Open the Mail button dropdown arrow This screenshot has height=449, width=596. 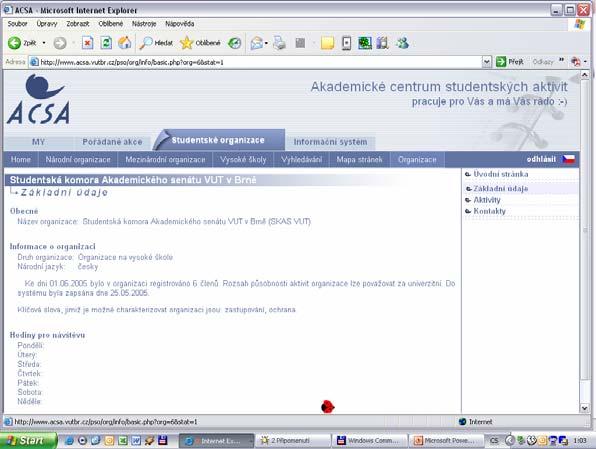click(266, 43)
